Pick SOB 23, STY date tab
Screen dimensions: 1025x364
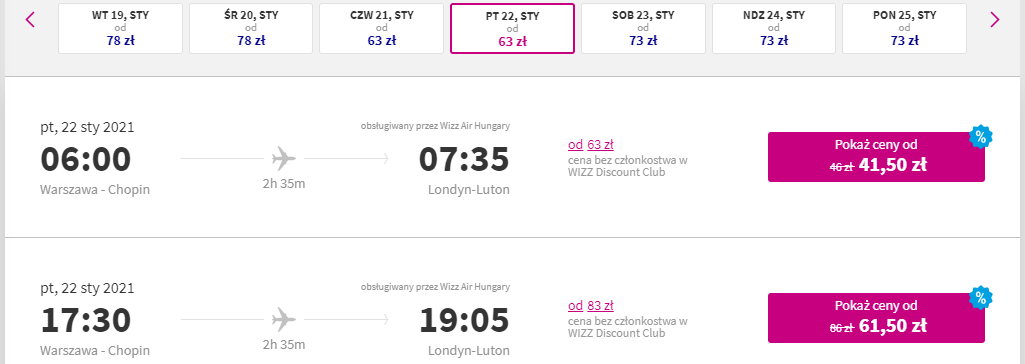[x=643, y=28]
